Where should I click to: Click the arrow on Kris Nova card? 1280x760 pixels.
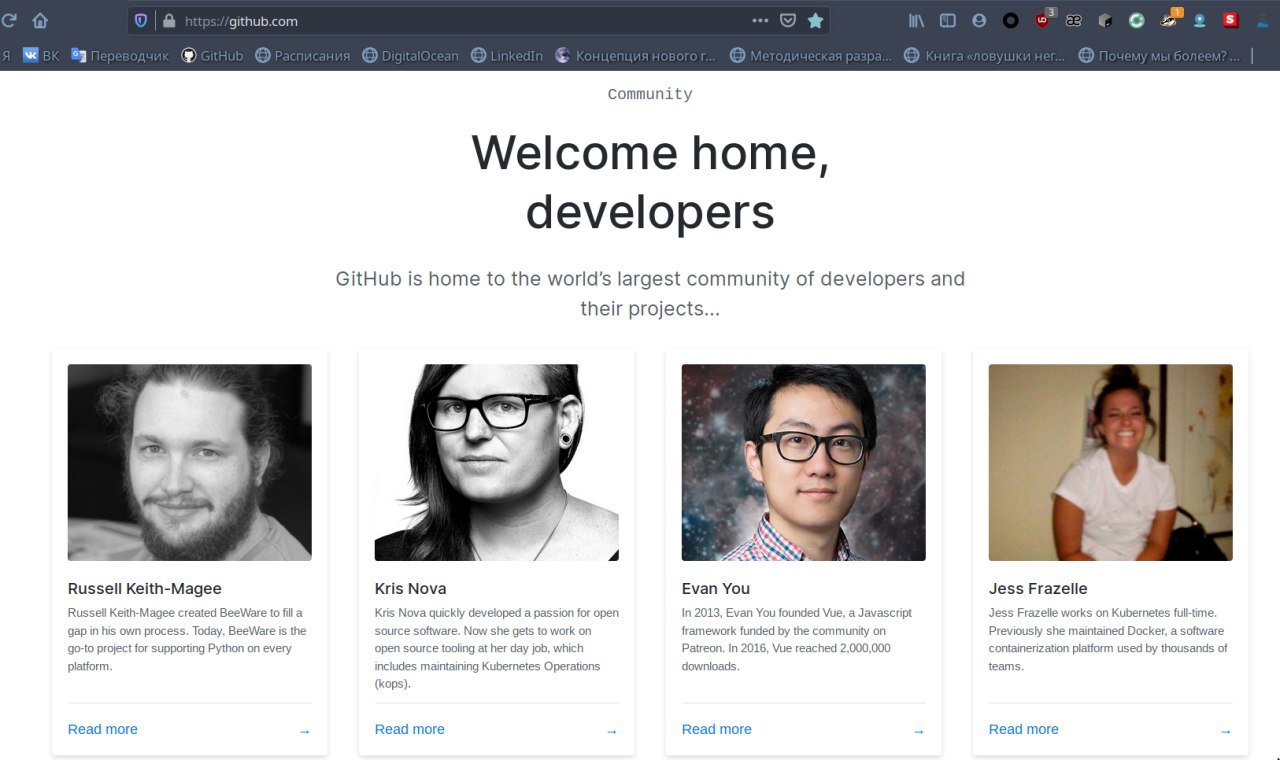click(611, 731)
